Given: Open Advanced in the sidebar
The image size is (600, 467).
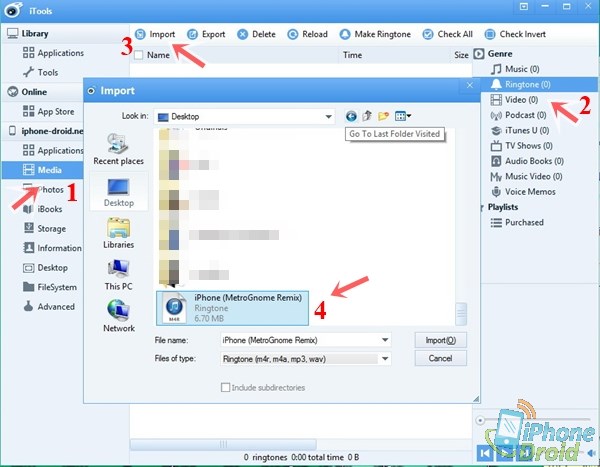Looking at the screenshot, I should click(49, 307).
